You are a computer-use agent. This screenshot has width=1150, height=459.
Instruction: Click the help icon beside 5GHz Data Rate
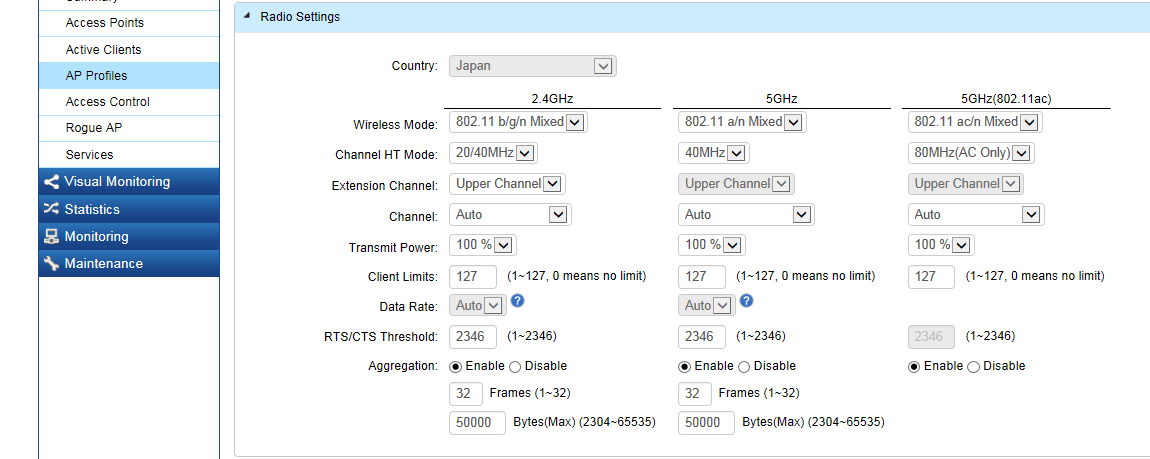click(x=746, y=301)
